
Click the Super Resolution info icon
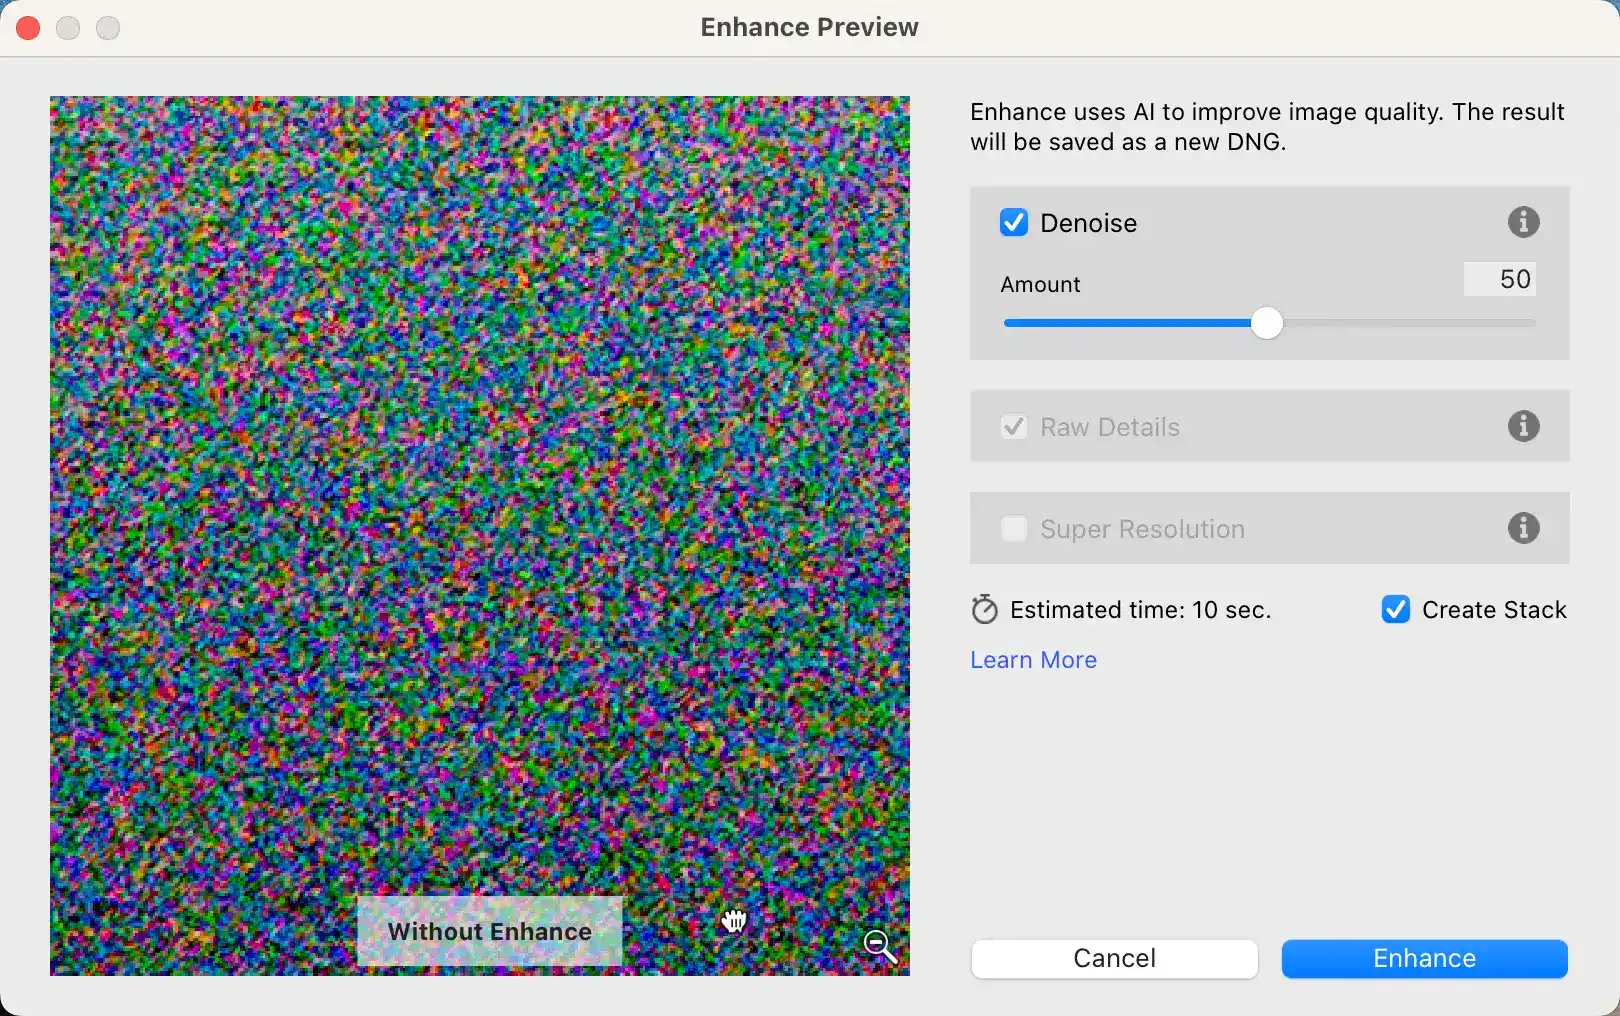click(x=1523, y=528)
